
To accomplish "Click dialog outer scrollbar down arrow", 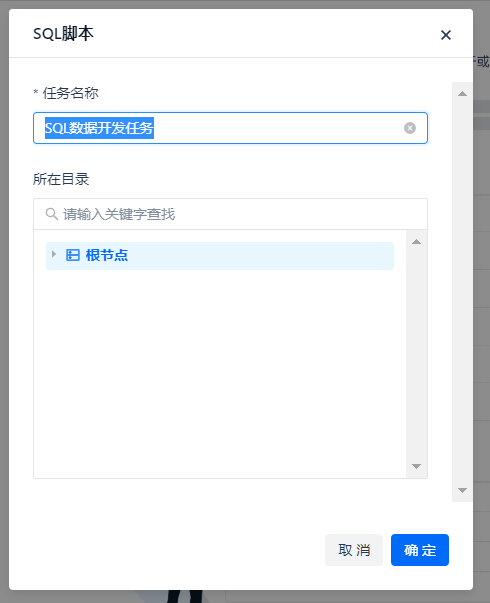I will 462,490.
